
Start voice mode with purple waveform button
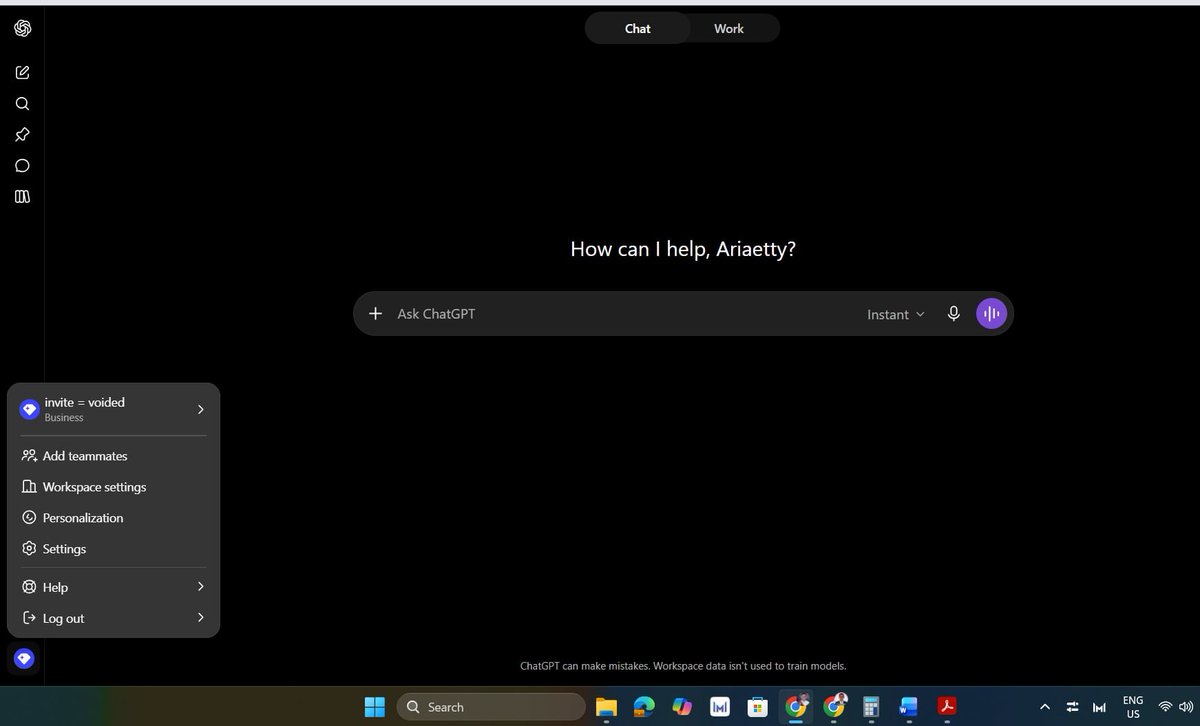click(991, 313)
